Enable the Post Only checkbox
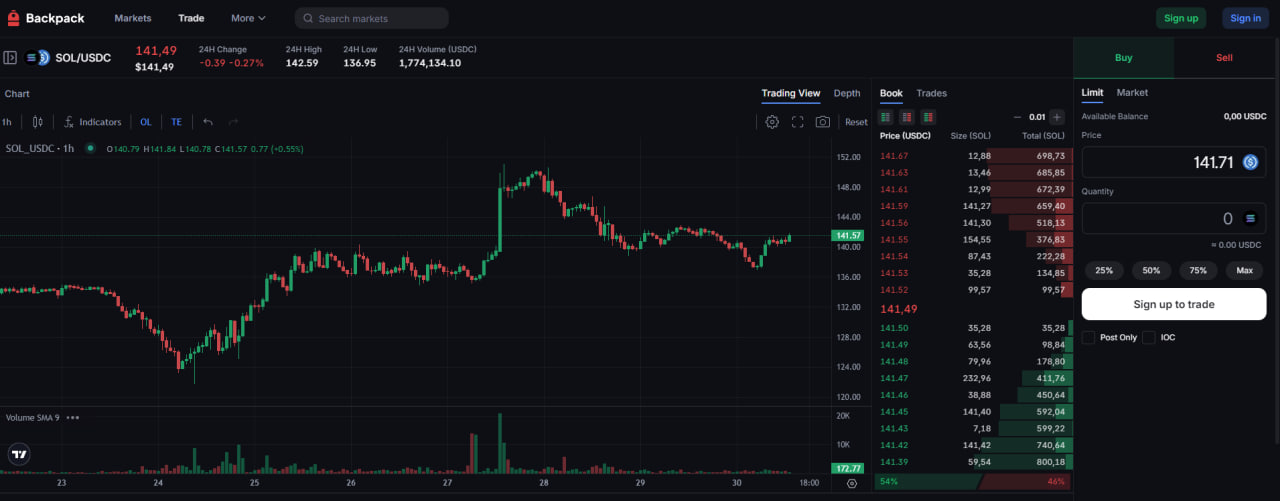 pos(1088,338)
